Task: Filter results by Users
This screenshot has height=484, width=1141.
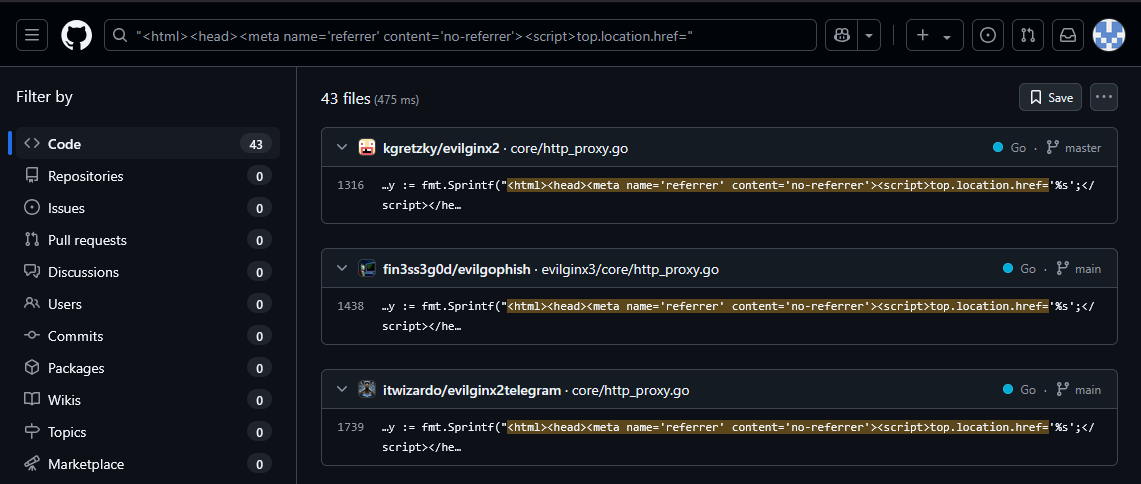Action: point(148,304)
